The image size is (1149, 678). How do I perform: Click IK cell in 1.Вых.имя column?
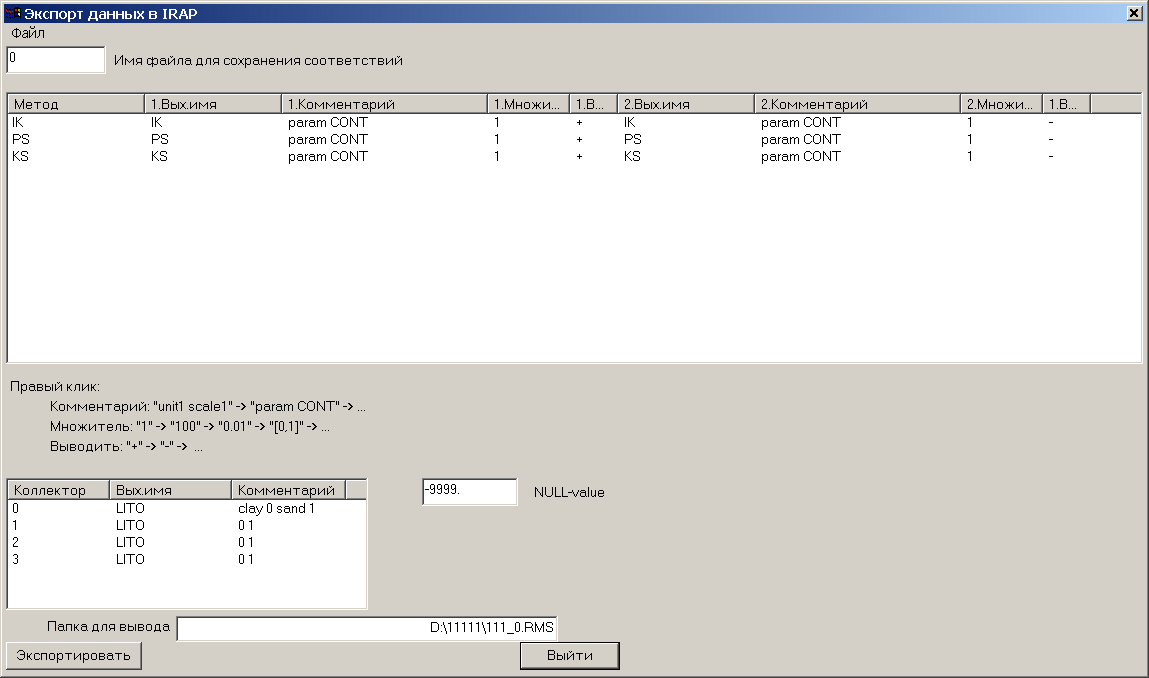(x=157, y=122)
